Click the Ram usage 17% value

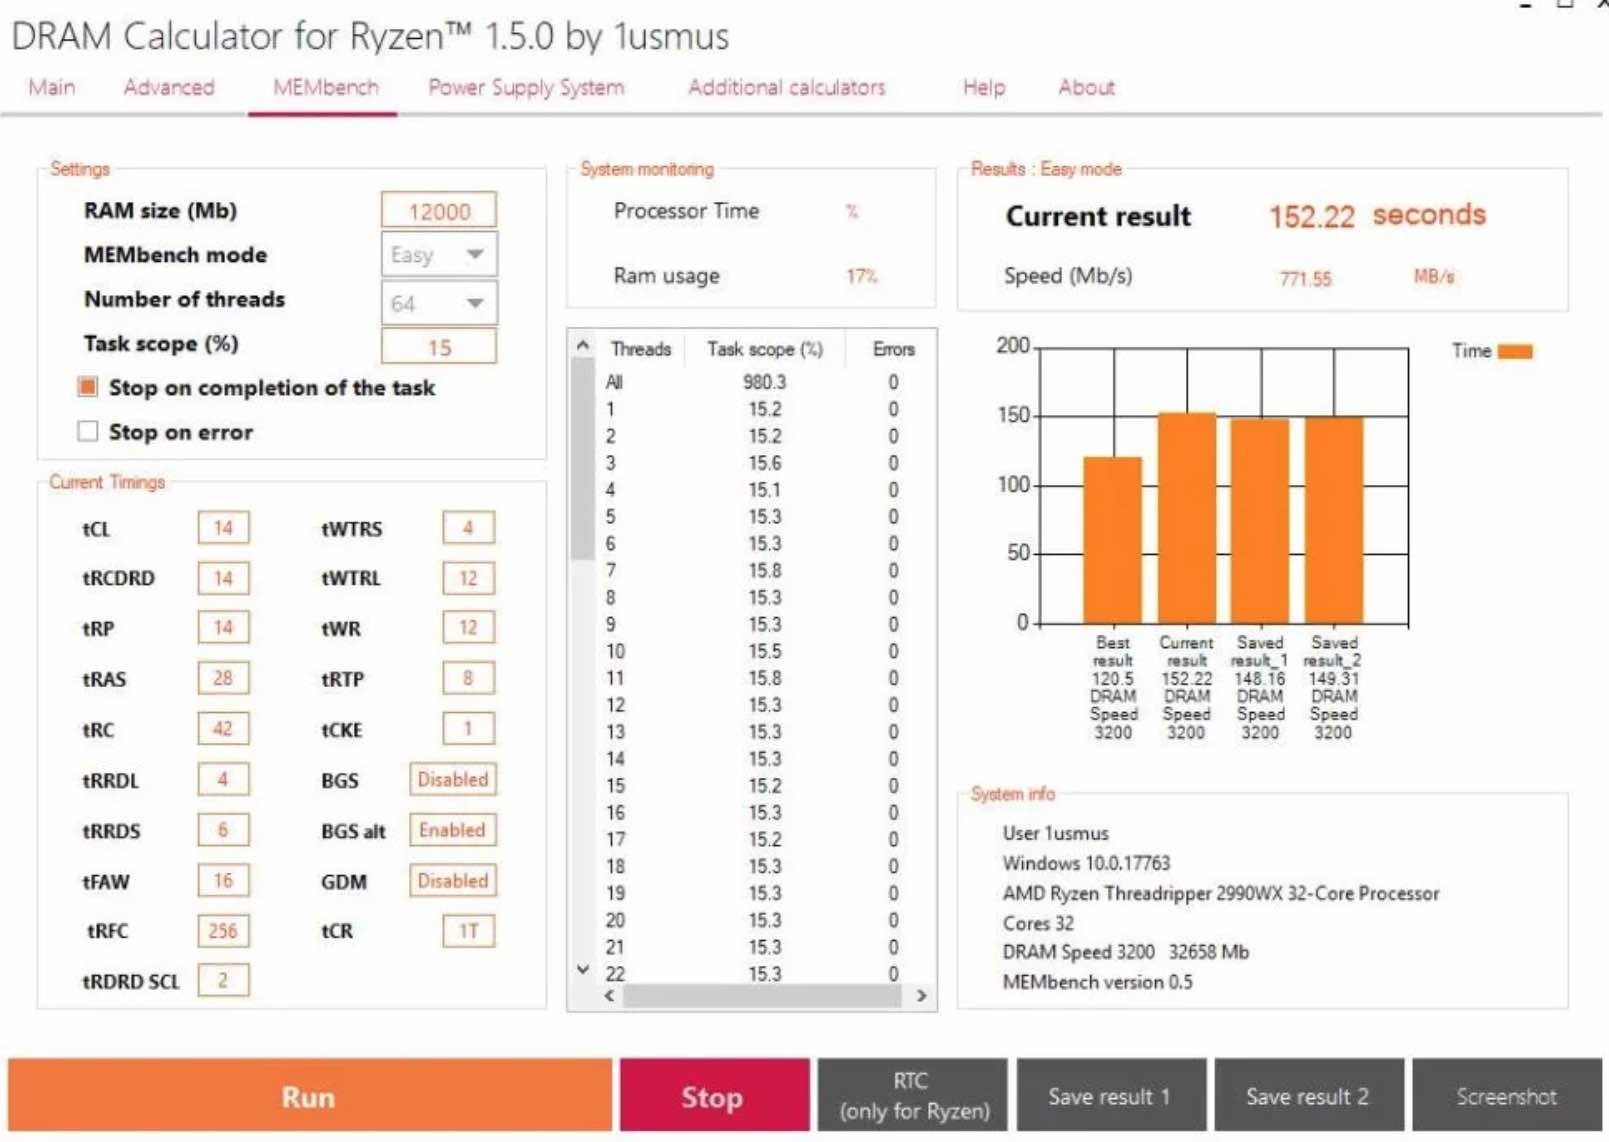[861, 276]
